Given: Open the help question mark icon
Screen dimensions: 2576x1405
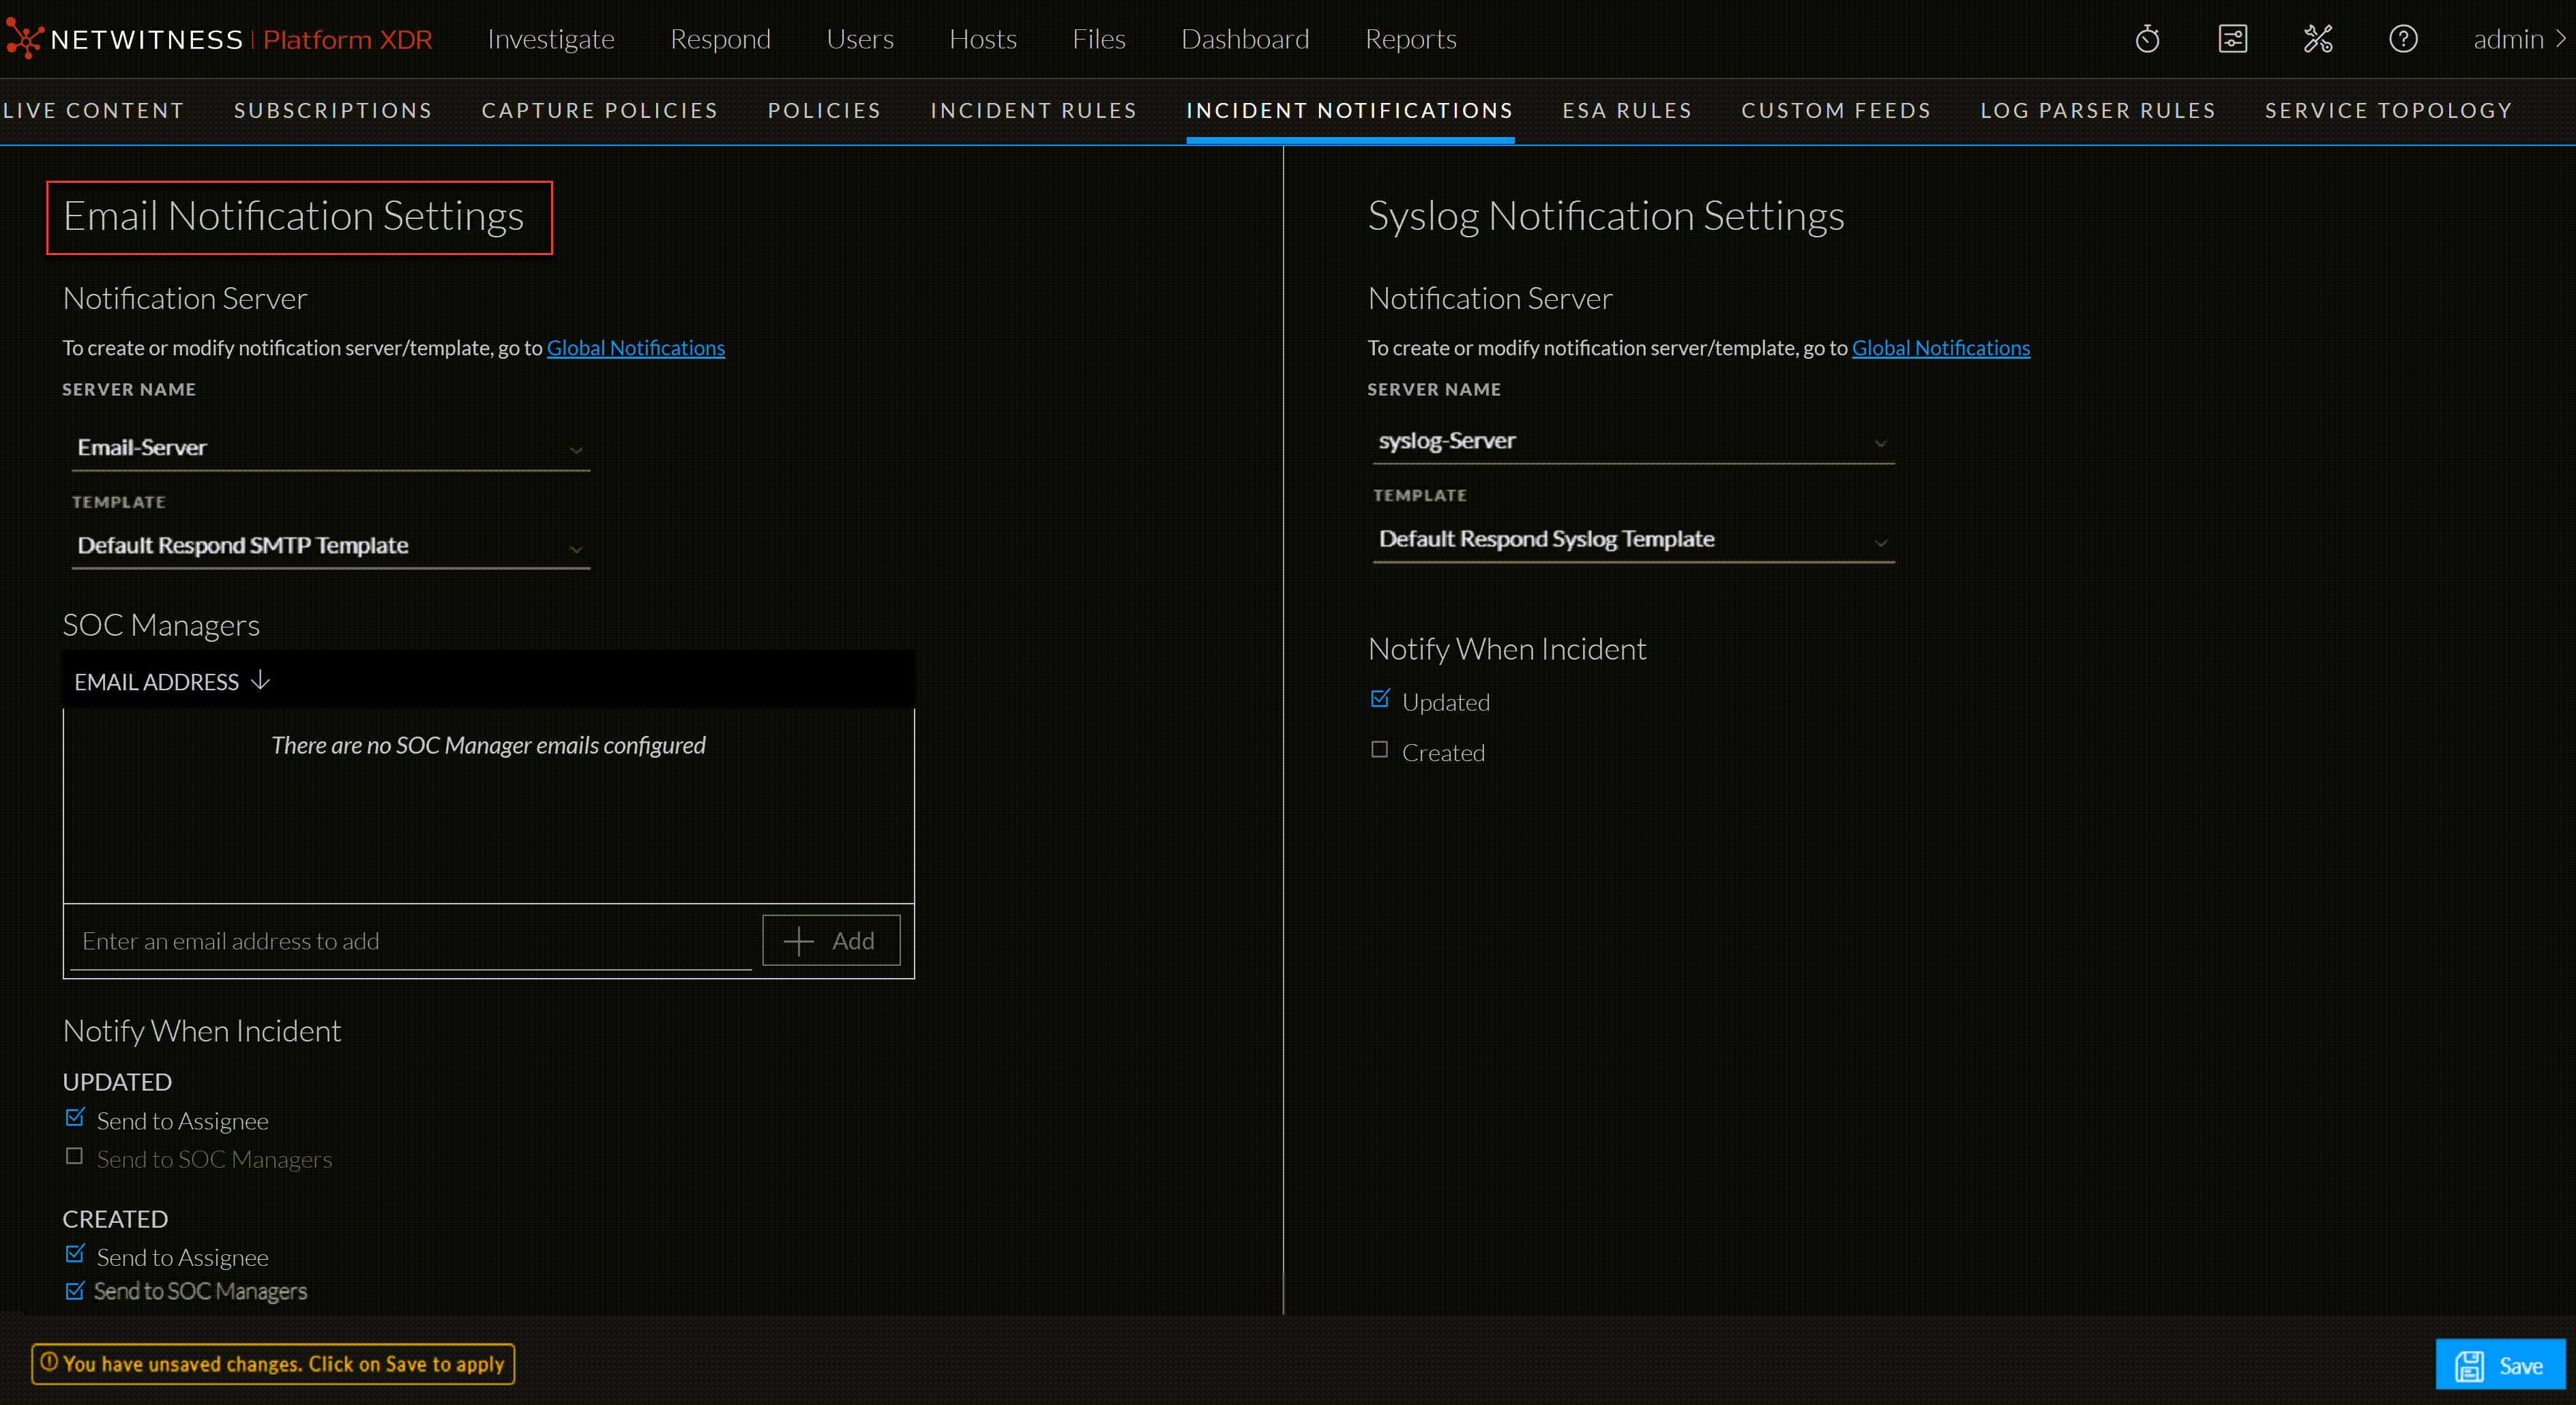Looking at the screenshot, I should (x=2402, y=39).
